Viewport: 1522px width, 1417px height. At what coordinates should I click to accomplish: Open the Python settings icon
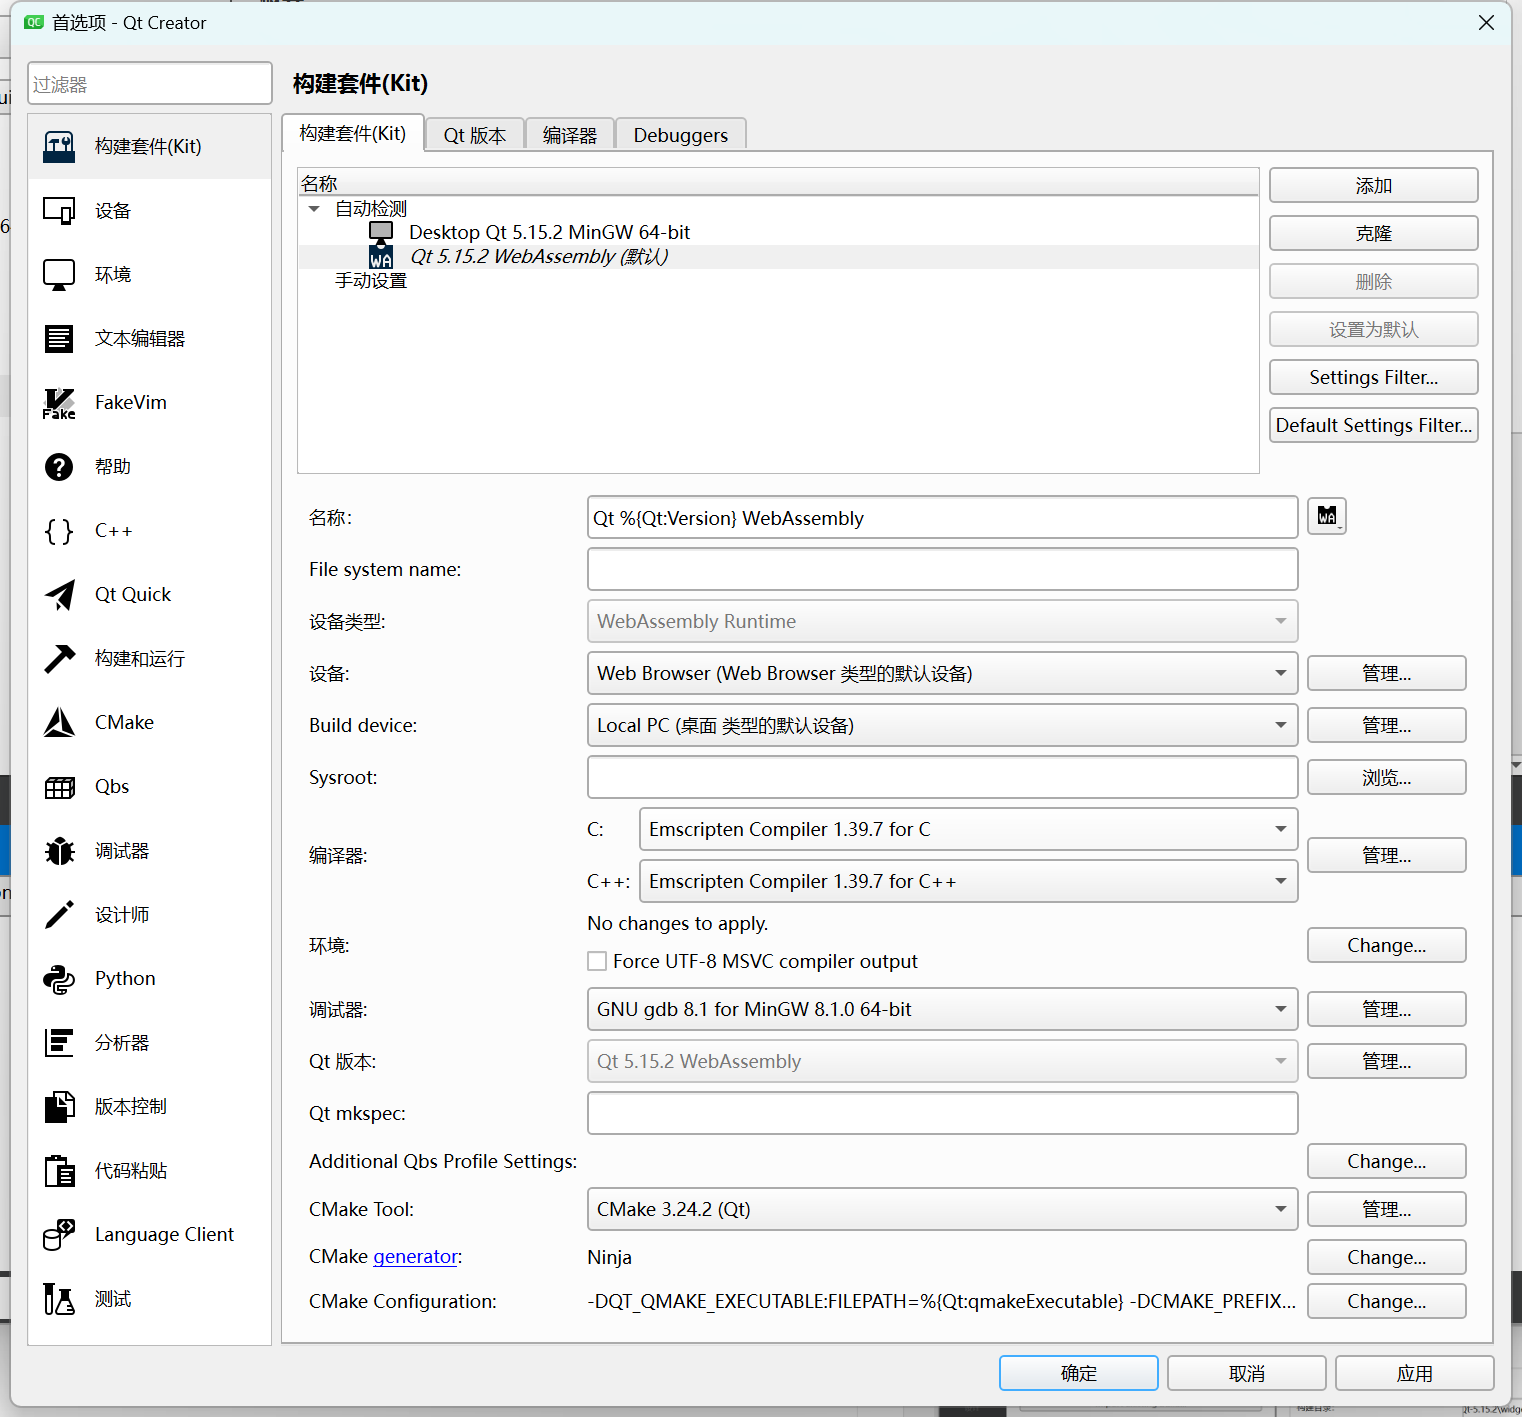(59, 979)
